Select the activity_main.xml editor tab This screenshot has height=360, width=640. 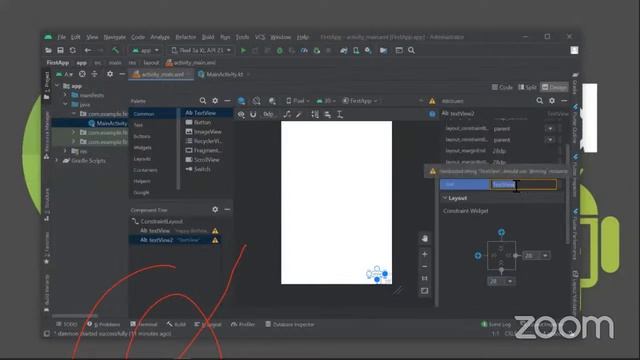click(x=162, y=74)
